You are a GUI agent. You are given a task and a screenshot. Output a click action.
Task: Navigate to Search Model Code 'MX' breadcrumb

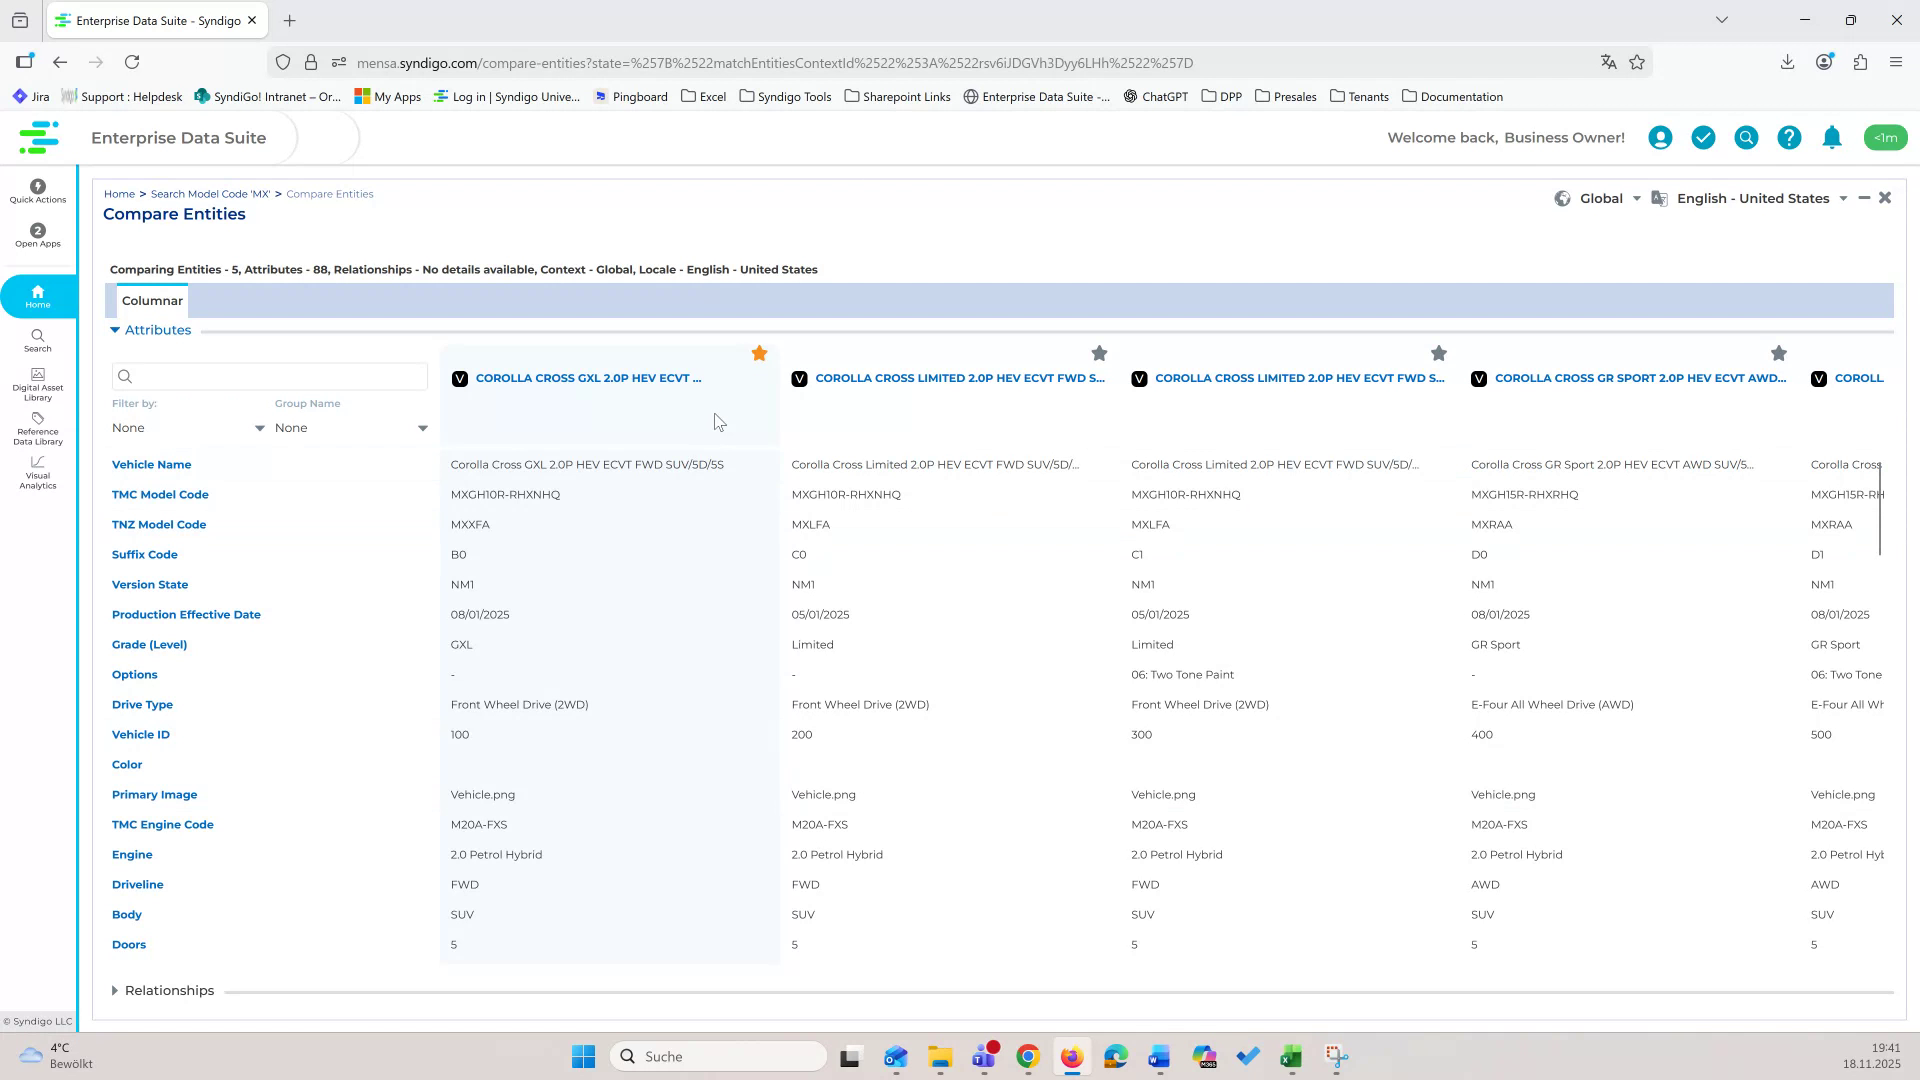pos(209,193)
